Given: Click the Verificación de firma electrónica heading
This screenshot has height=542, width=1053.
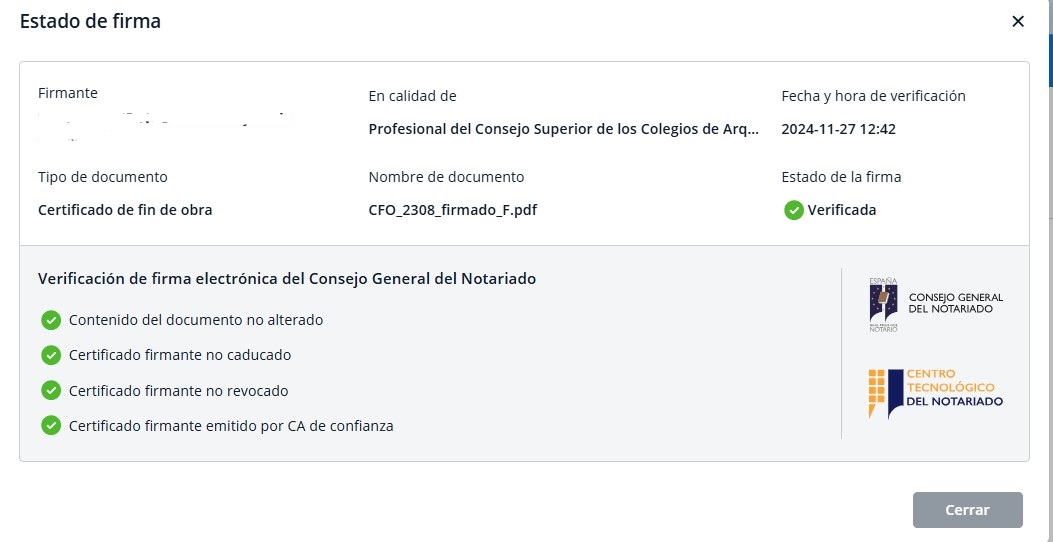Looking at the screenshot, I should 287,279.
